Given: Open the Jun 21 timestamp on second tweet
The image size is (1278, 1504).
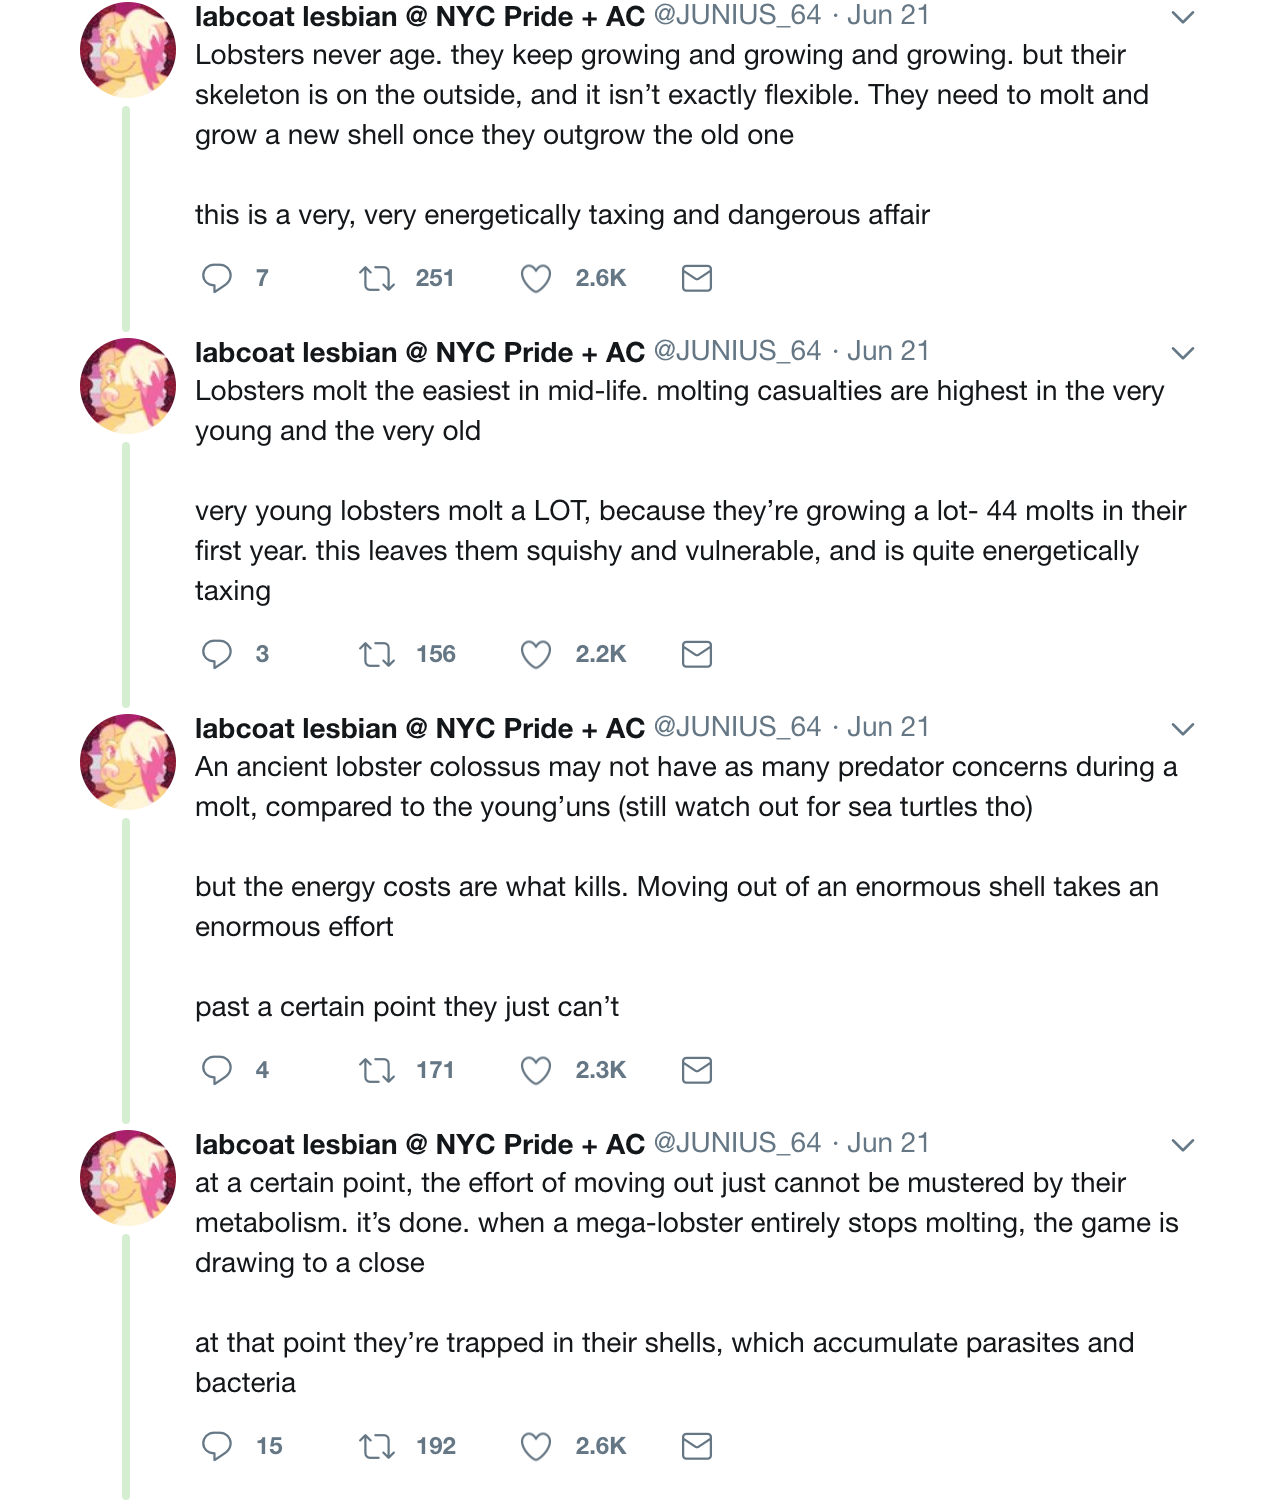Looking at the screenshot, I should click(x=888, y=351).
